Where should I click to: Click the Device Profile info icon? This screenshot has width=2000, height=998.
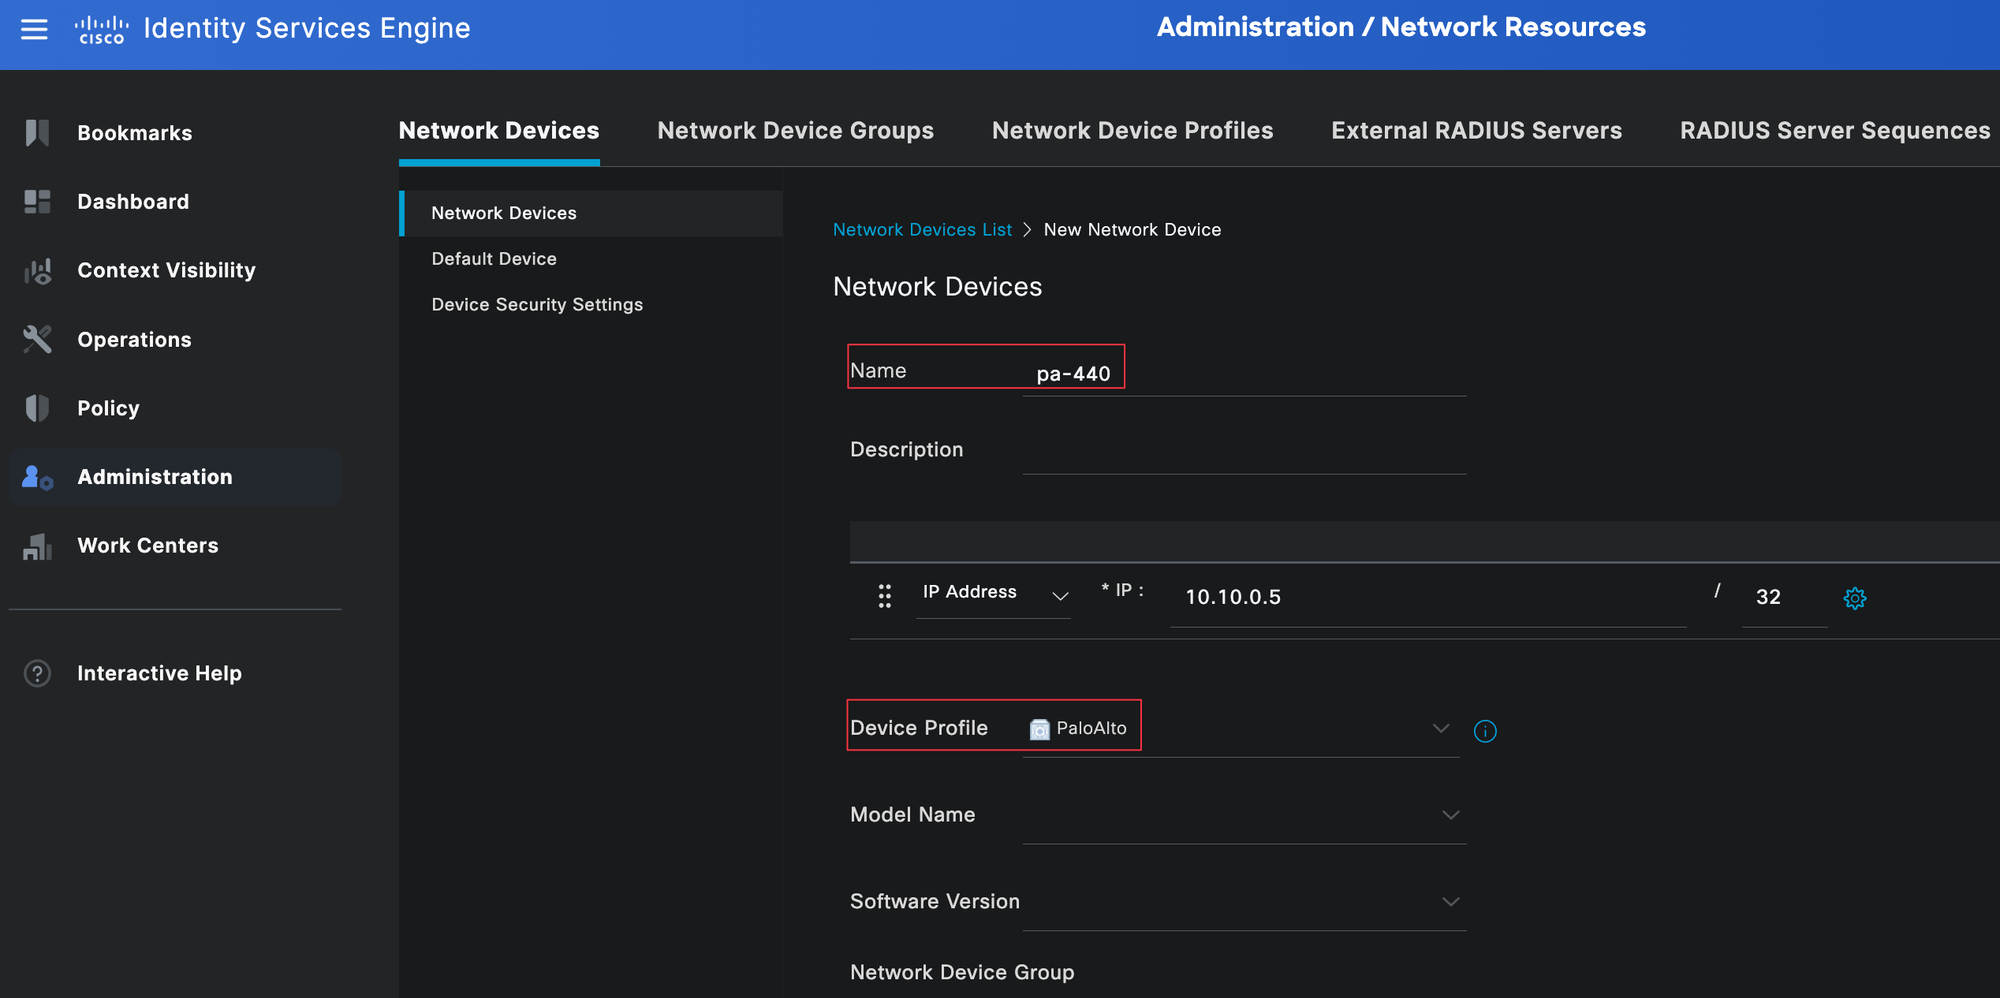[x=1485, y=731]
